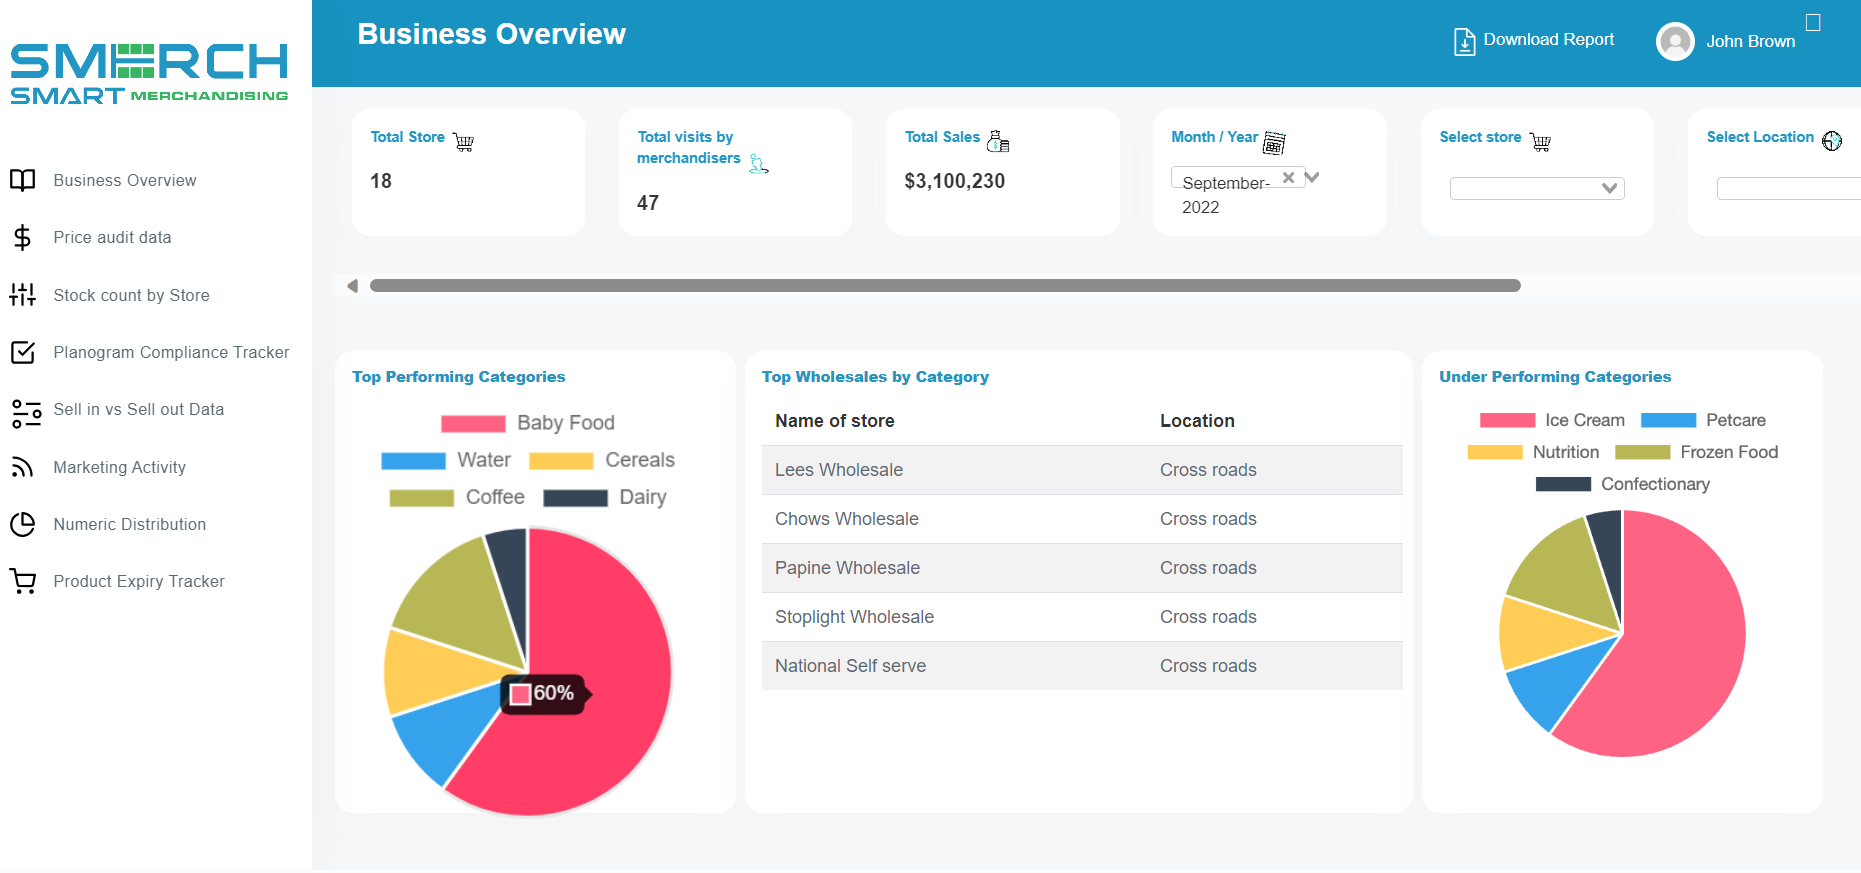
Task: Toggle Baby Food legend in Top Performing chart
Action: pyautogui.click(x=528, y=423)
